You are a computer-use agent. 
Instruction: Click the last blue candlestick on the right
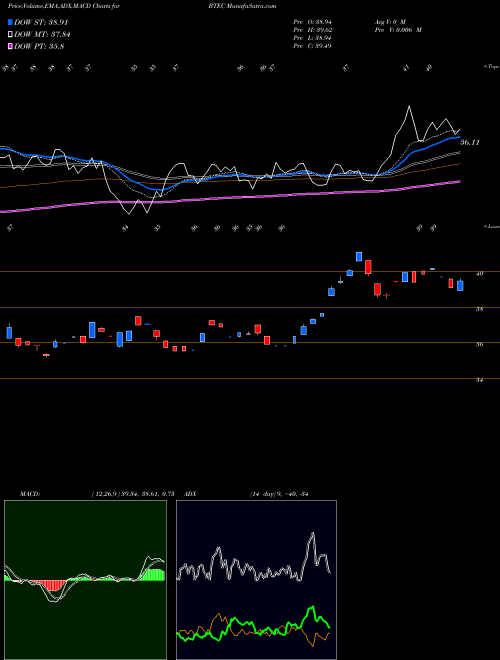460,285
